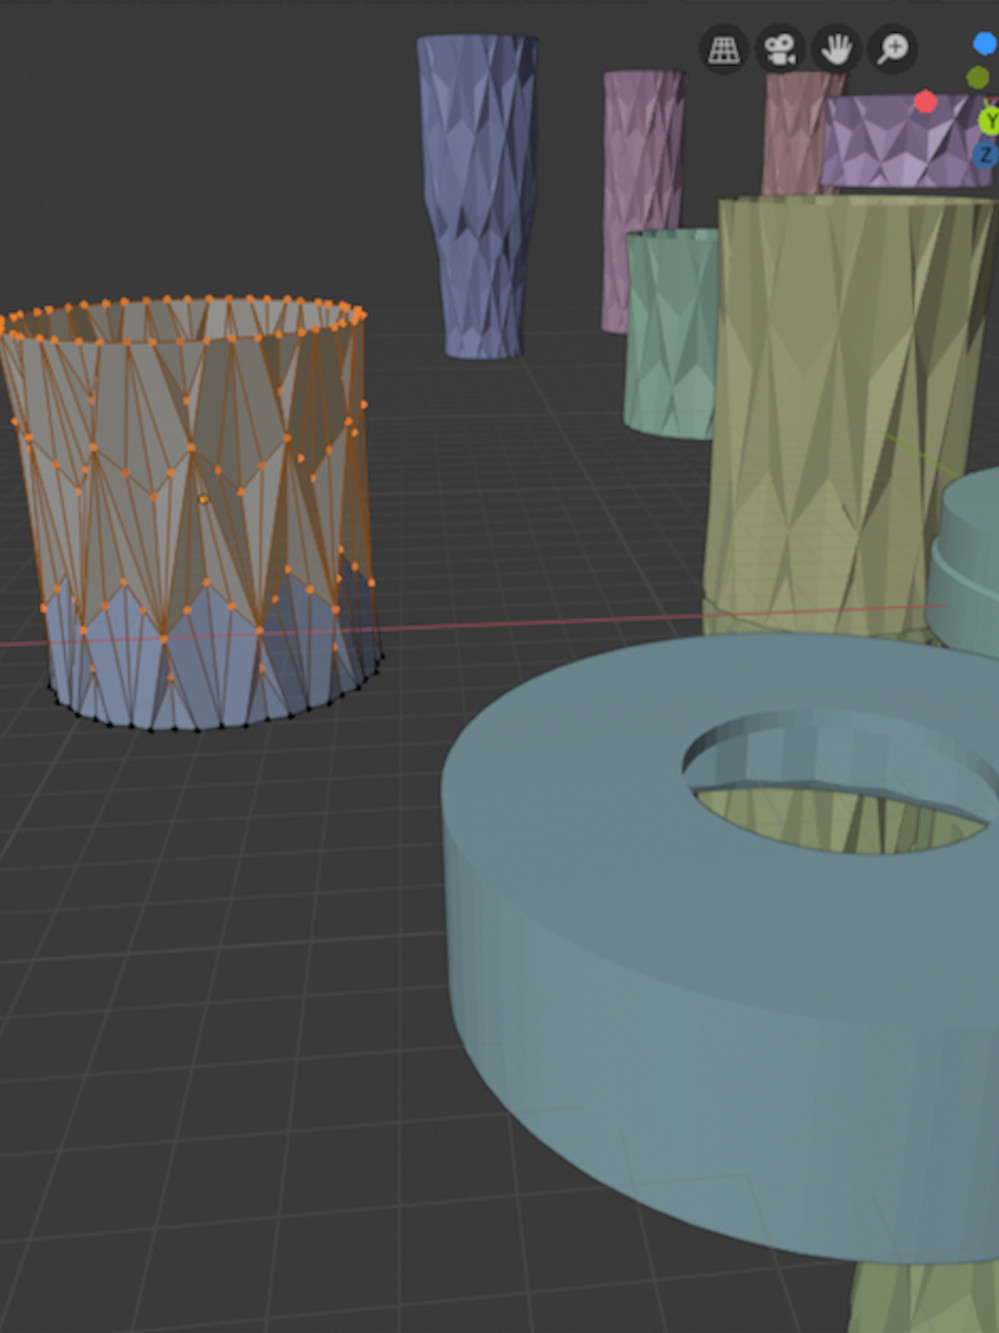The image size is (999, 1333).
Task: Toggle perspective/orthographic view grid icon
Action: pos(723,49)
